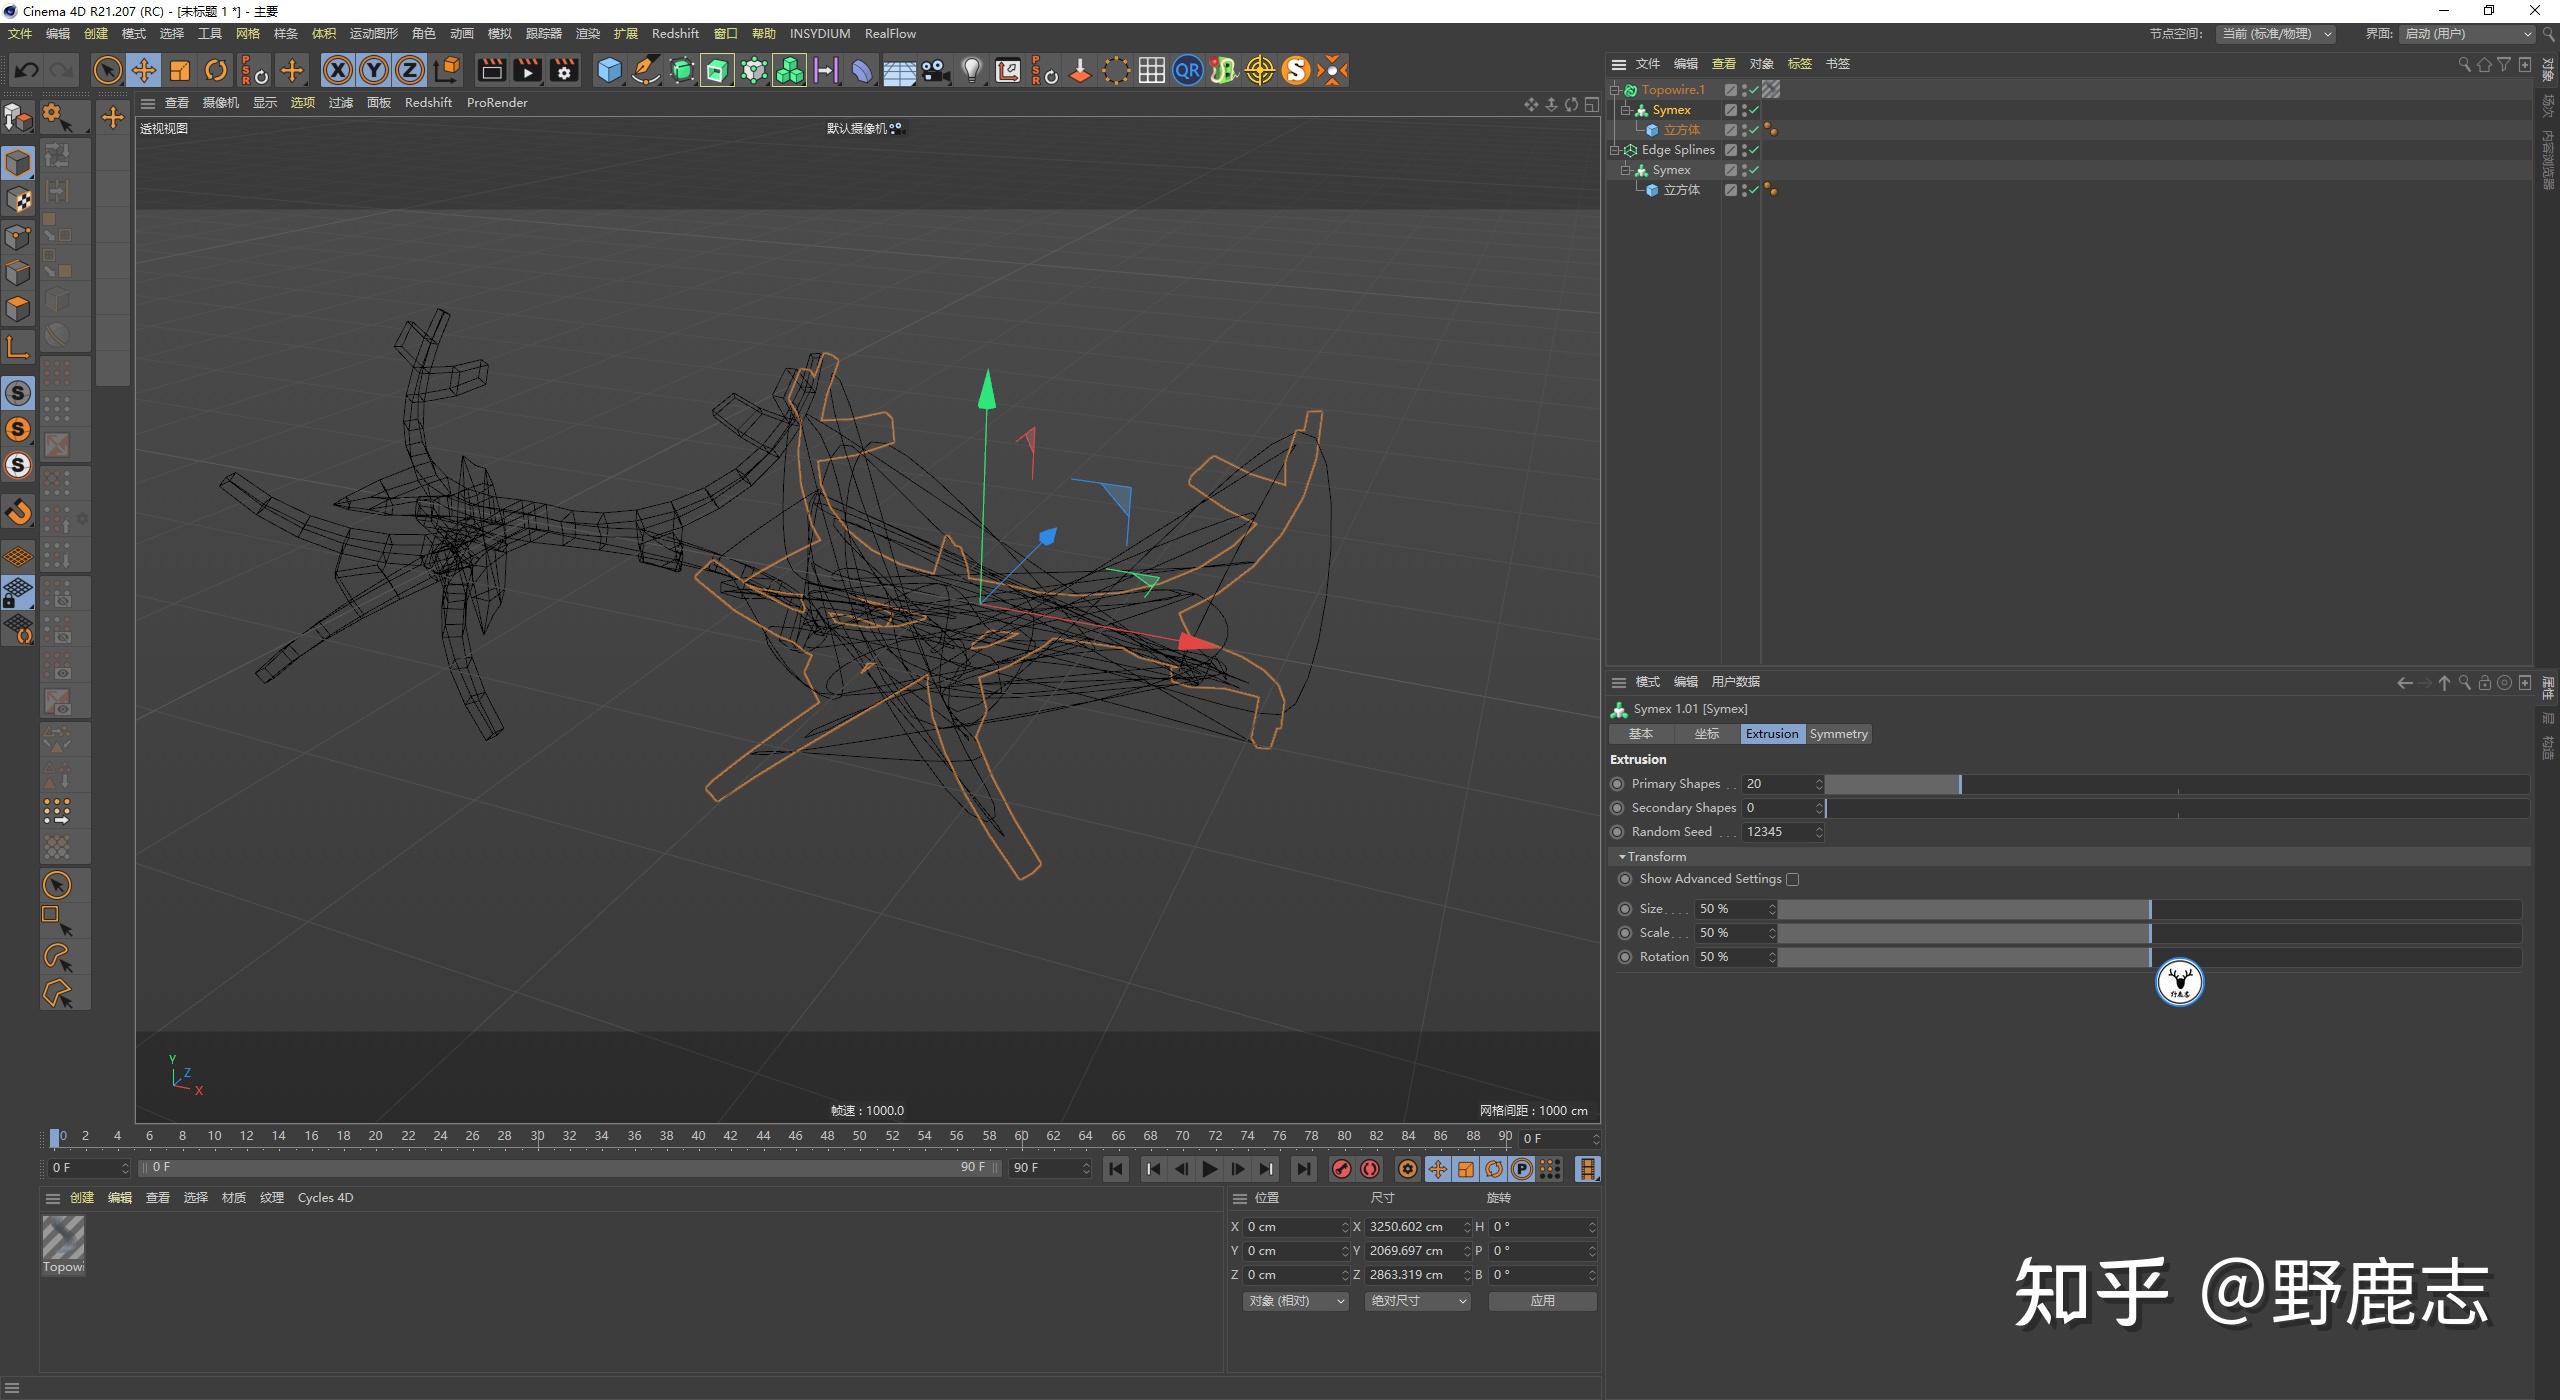
Task: Click the Undo arrow icon
Action: pyautogui.click(x=27, y=70)
